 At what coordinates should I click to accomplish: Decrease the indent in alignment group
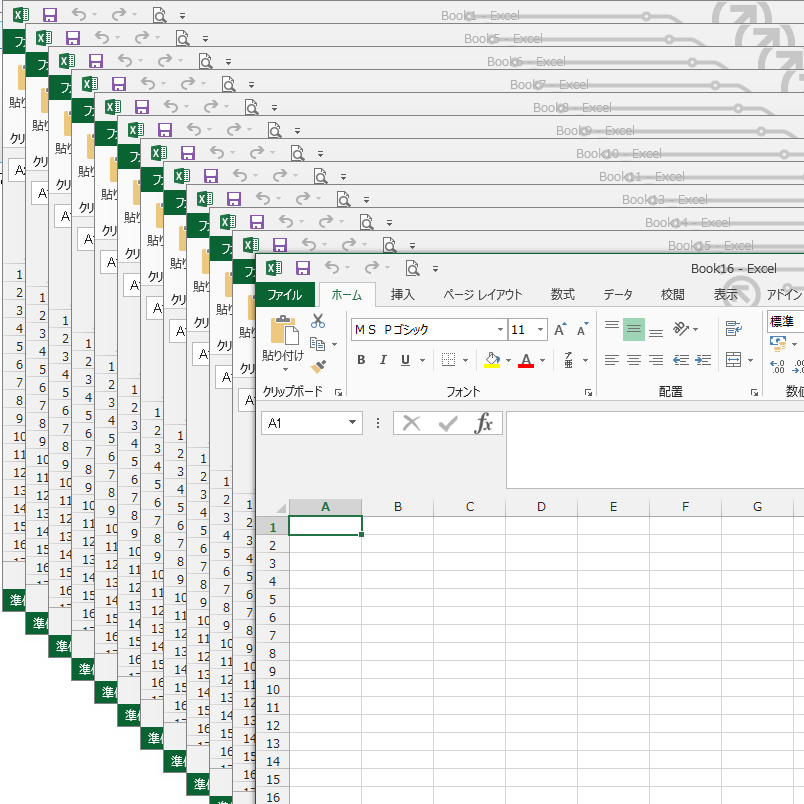tap(680, 360)
